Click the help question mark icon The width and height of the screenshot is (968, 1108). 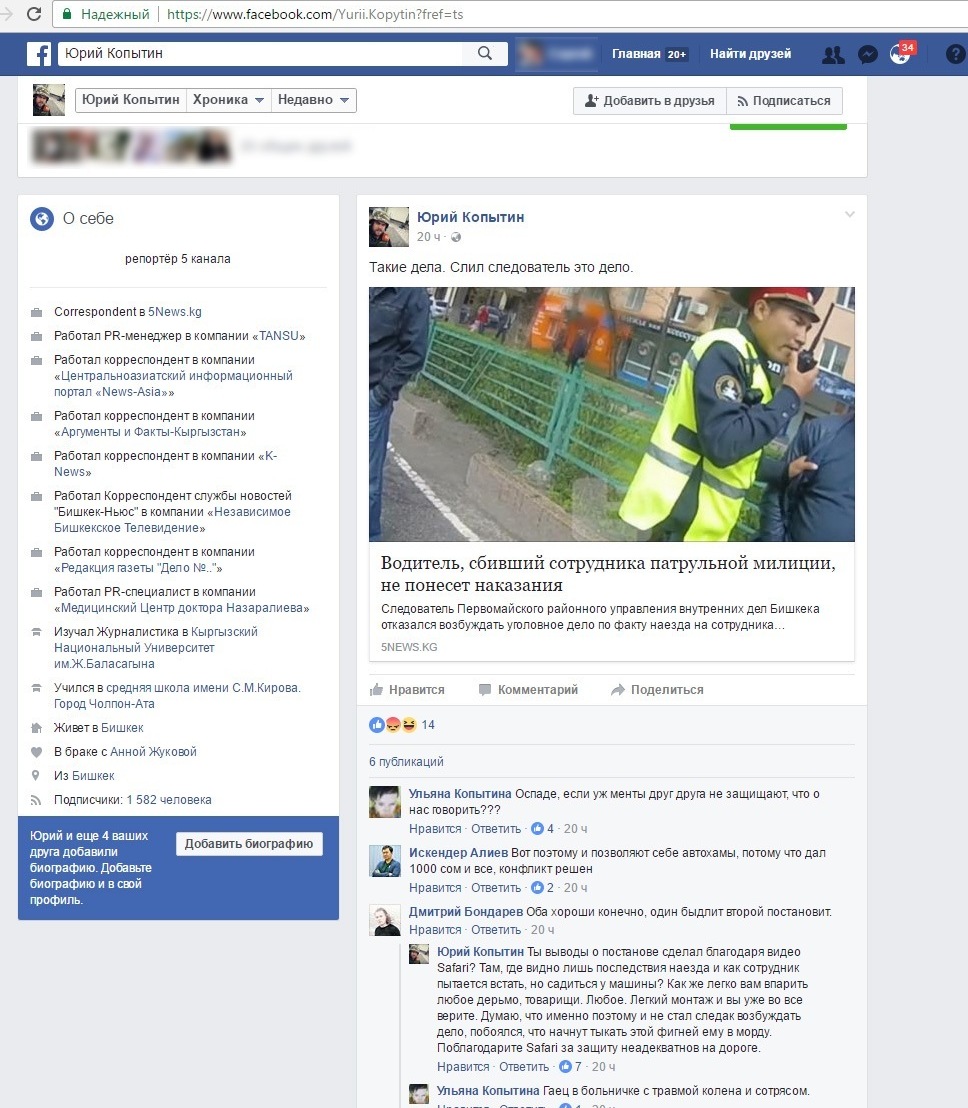click(x=955, y=55)
